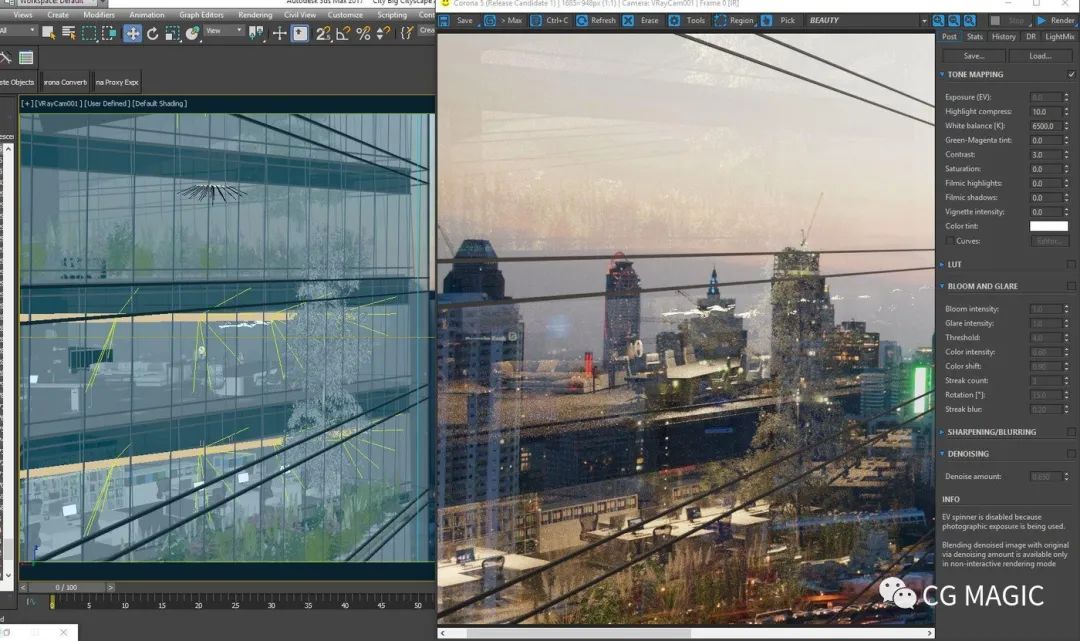This screenshot has width=1080, height=641.
Task: Select the Move tool in 3ds Max toolbar
Action: [x=132, y=33]
